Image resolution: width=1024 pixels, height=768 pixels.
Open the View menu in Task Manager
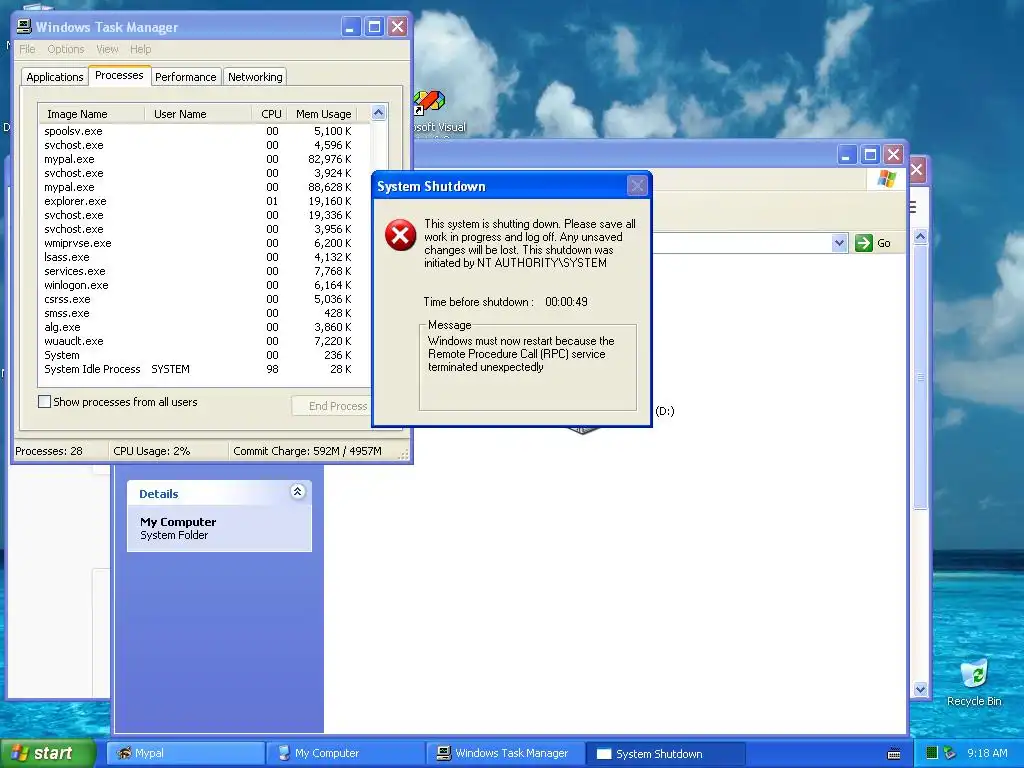point(107,49)
